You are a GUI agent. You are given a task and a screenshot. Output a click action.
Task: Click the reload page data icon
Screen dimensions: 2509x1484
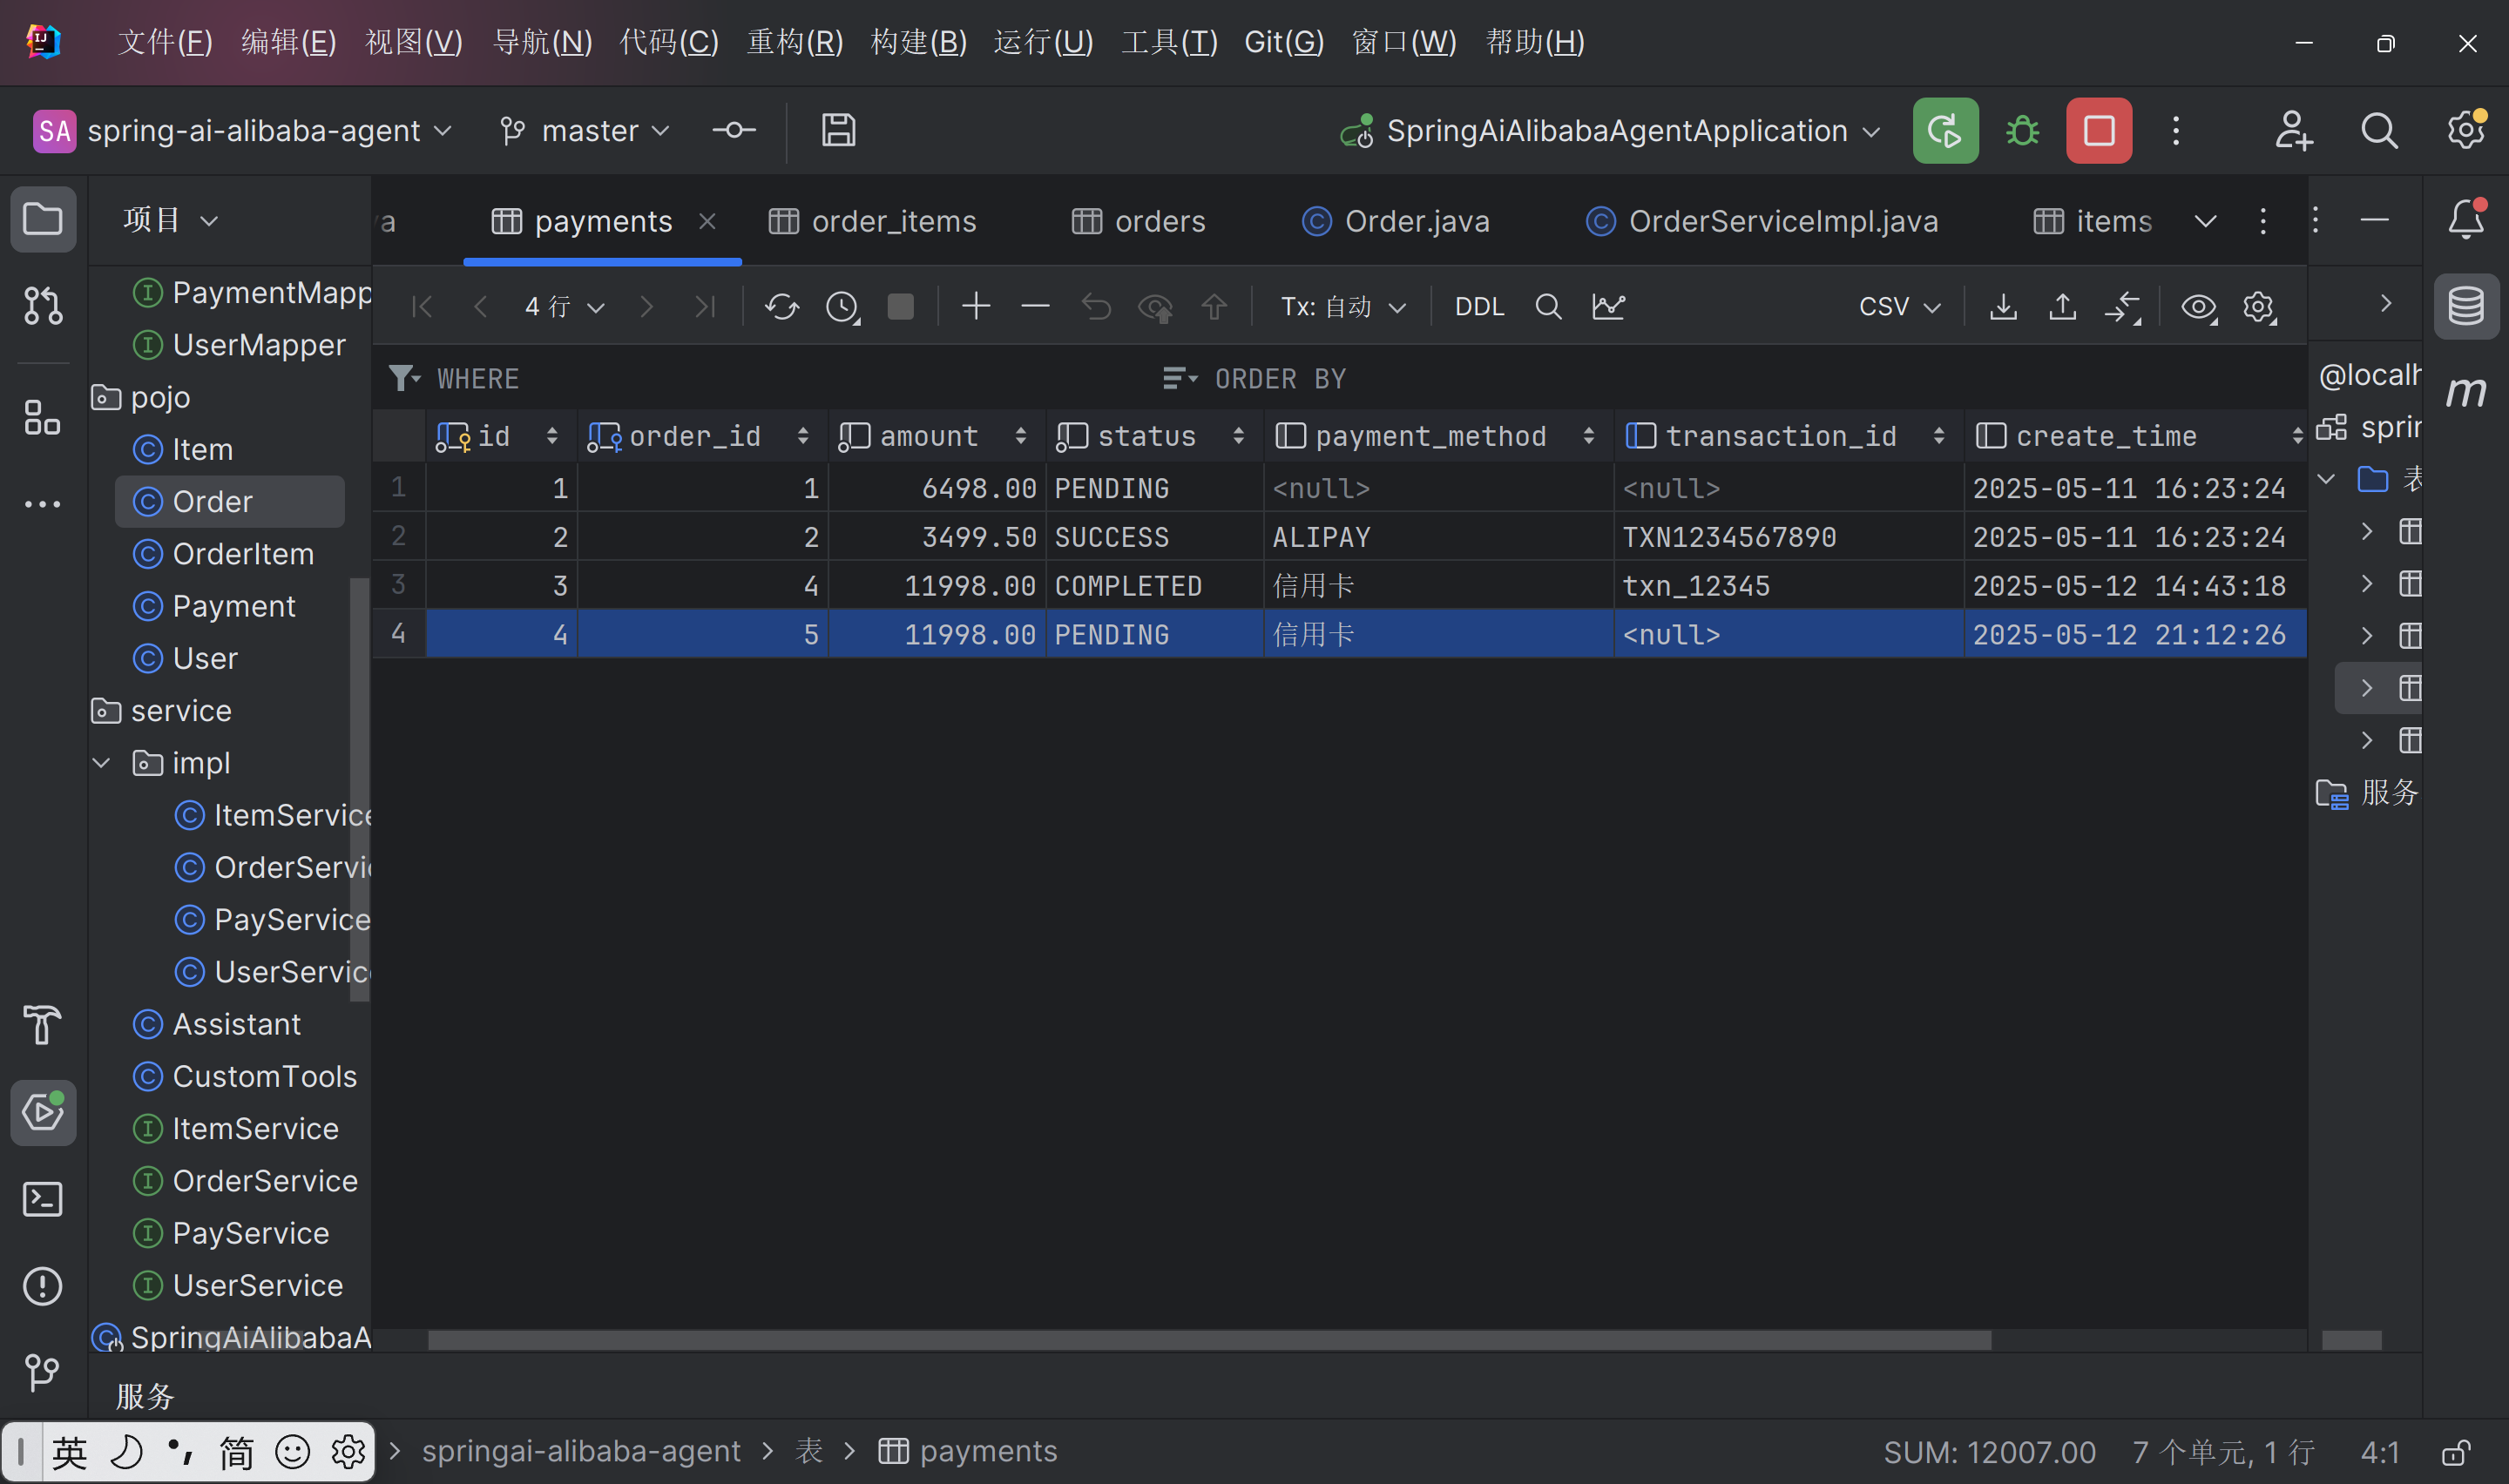click(781, 307)
